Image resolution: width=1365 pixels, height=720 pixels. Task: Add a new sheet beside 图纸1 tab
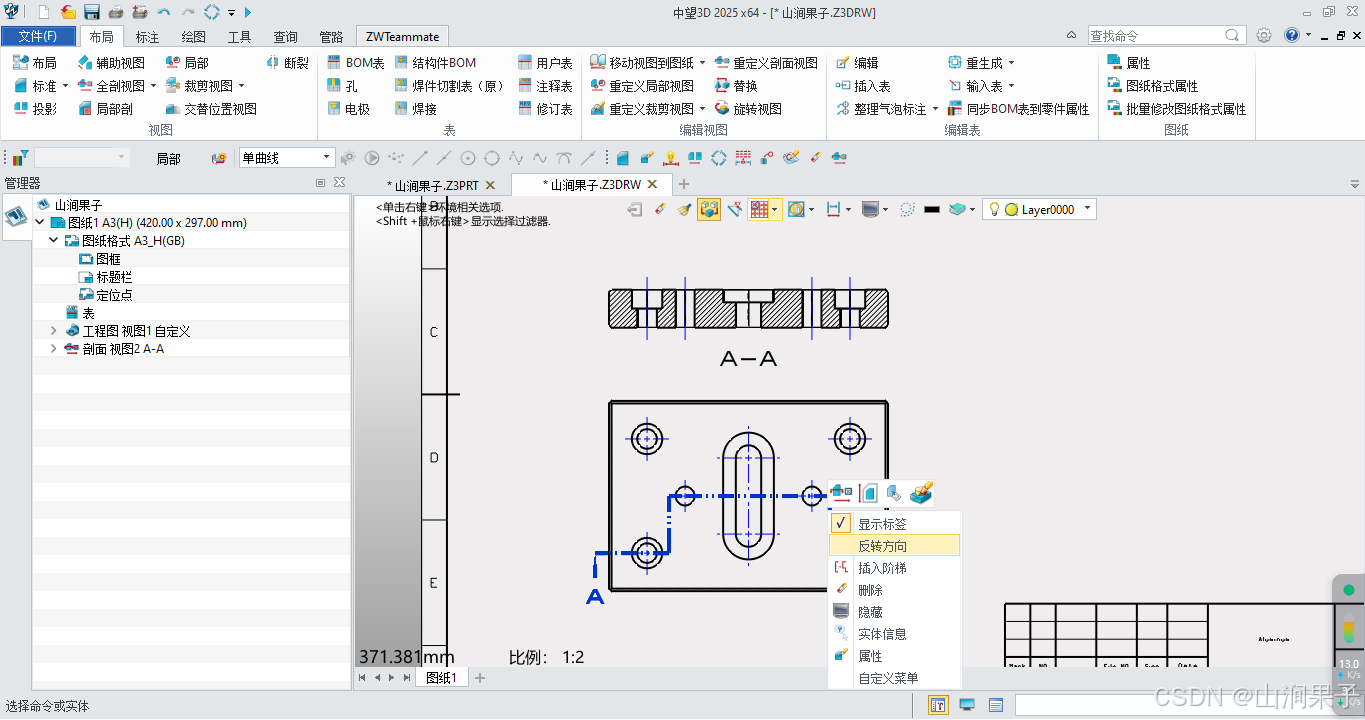pyautogui.click(x=480, y=678)
